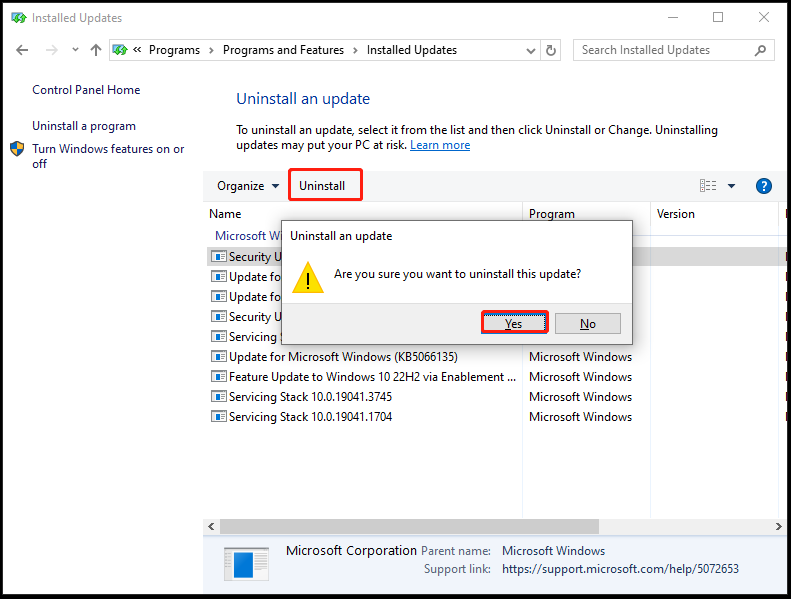791x599 pixels.
Task: Click the Uninstall toolbar button
Action: 322,186
